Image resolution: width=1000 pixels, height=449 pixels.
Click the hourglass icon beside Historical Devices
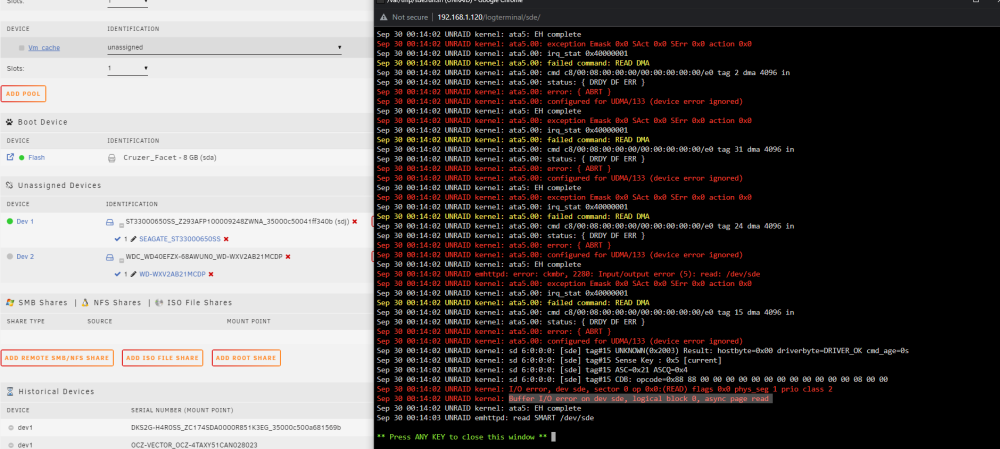click(10, 392)
